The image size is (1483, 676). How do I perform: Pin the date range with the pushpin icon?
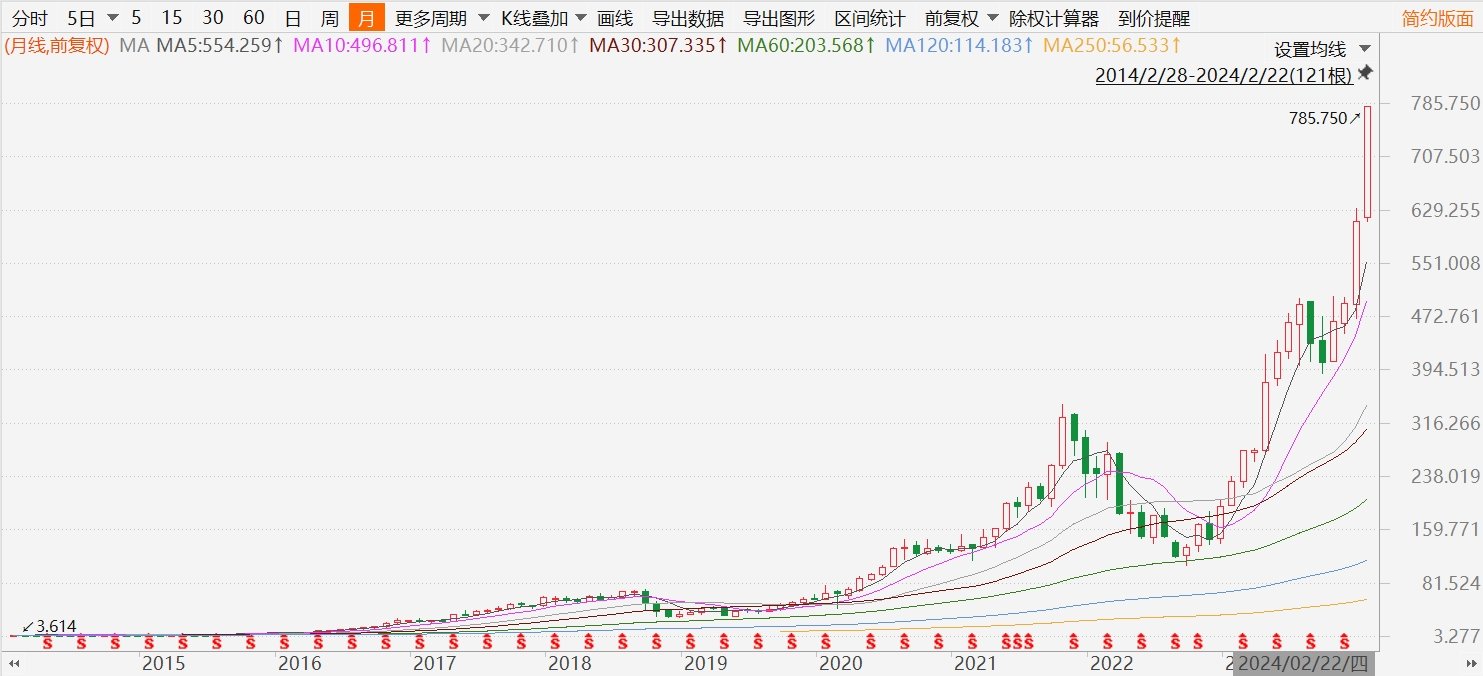[x=1365, y=74]
